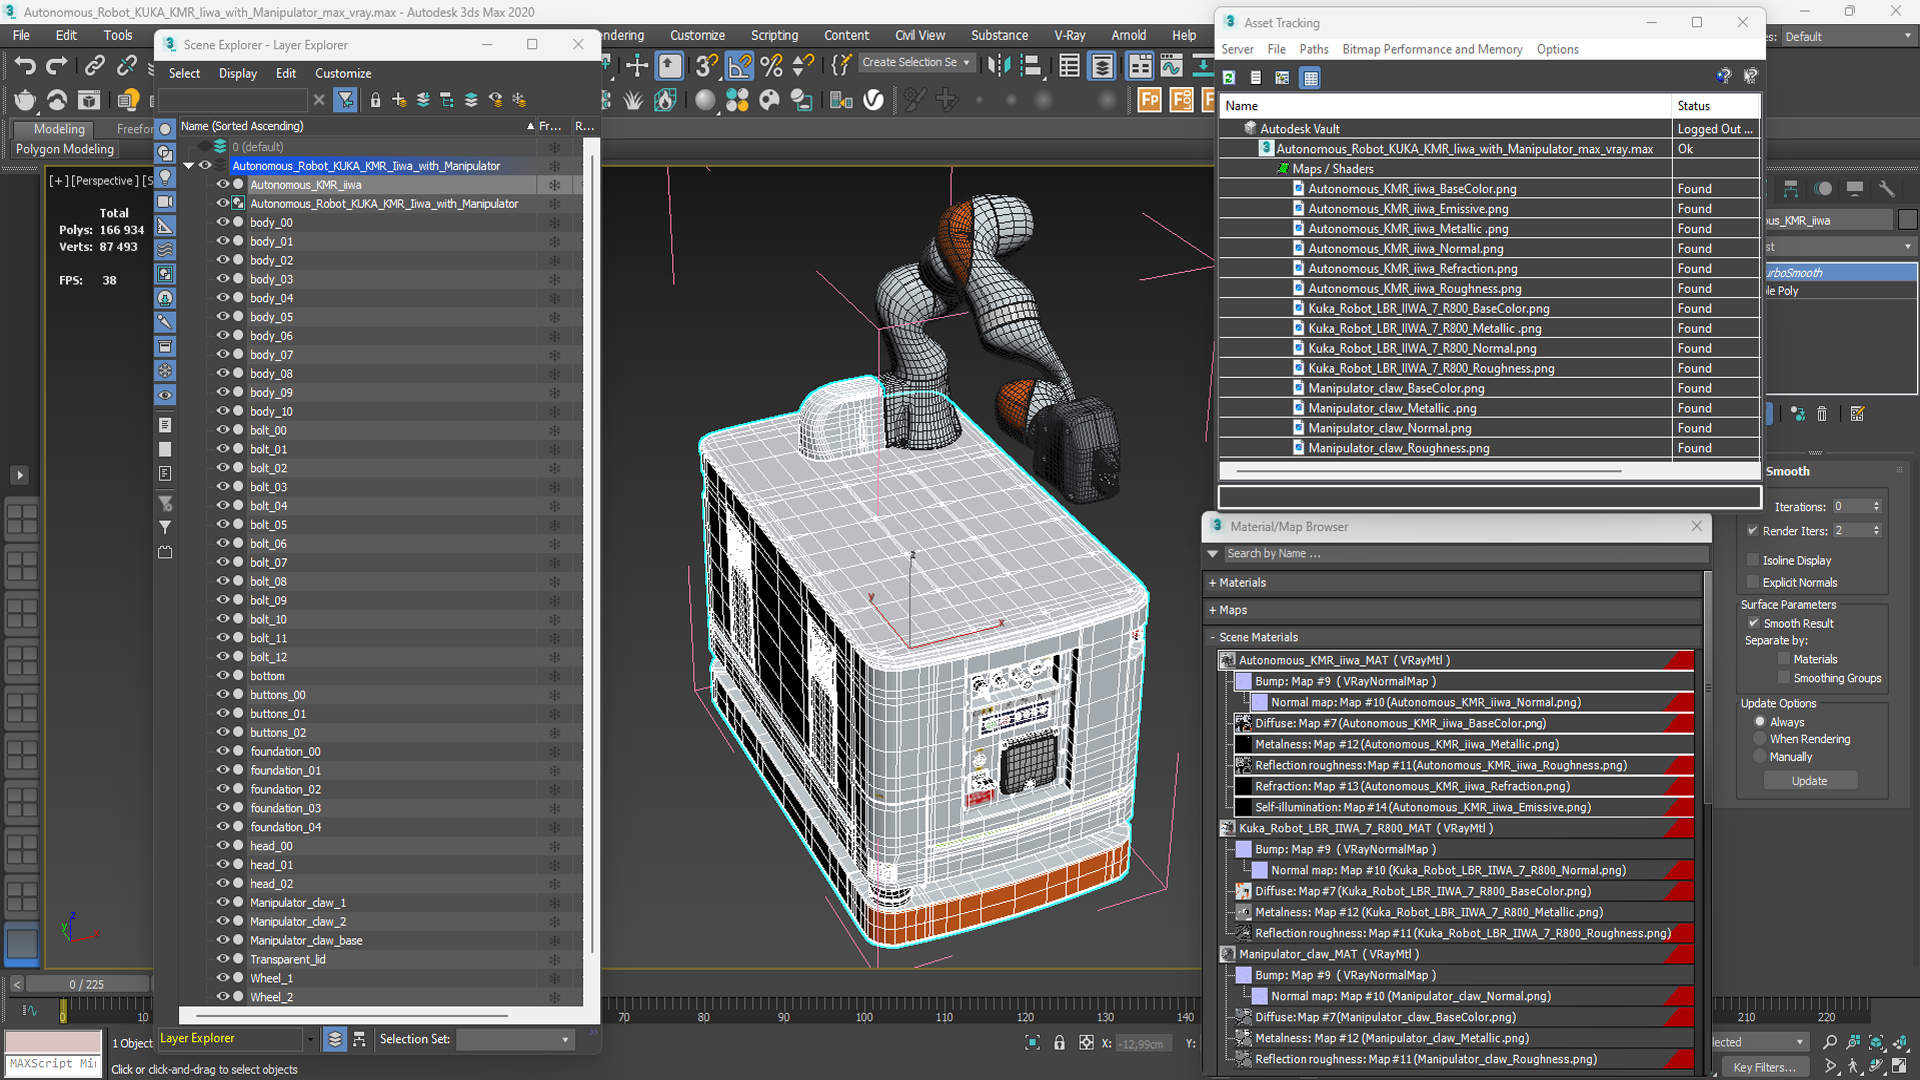Toggle the Render Iters checkbox

coord(1752,530)
